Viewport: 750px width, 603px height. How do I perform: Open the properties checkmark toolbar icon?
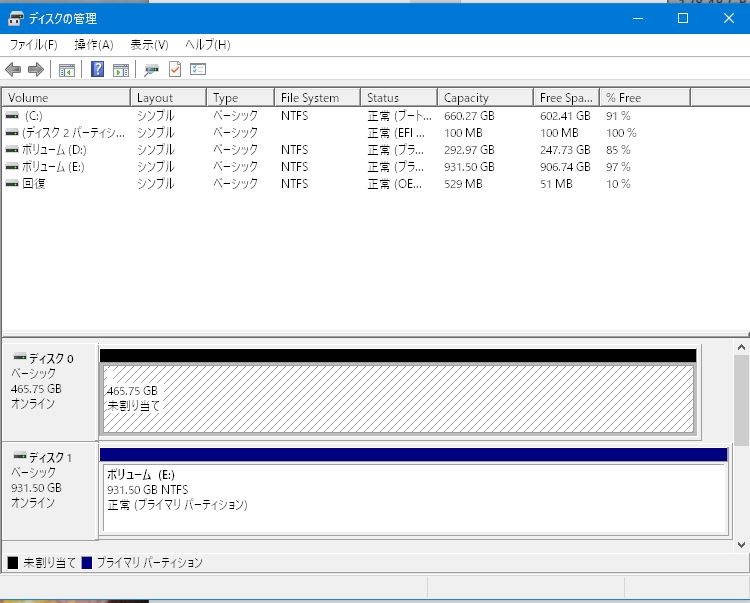tap(175, 69)
